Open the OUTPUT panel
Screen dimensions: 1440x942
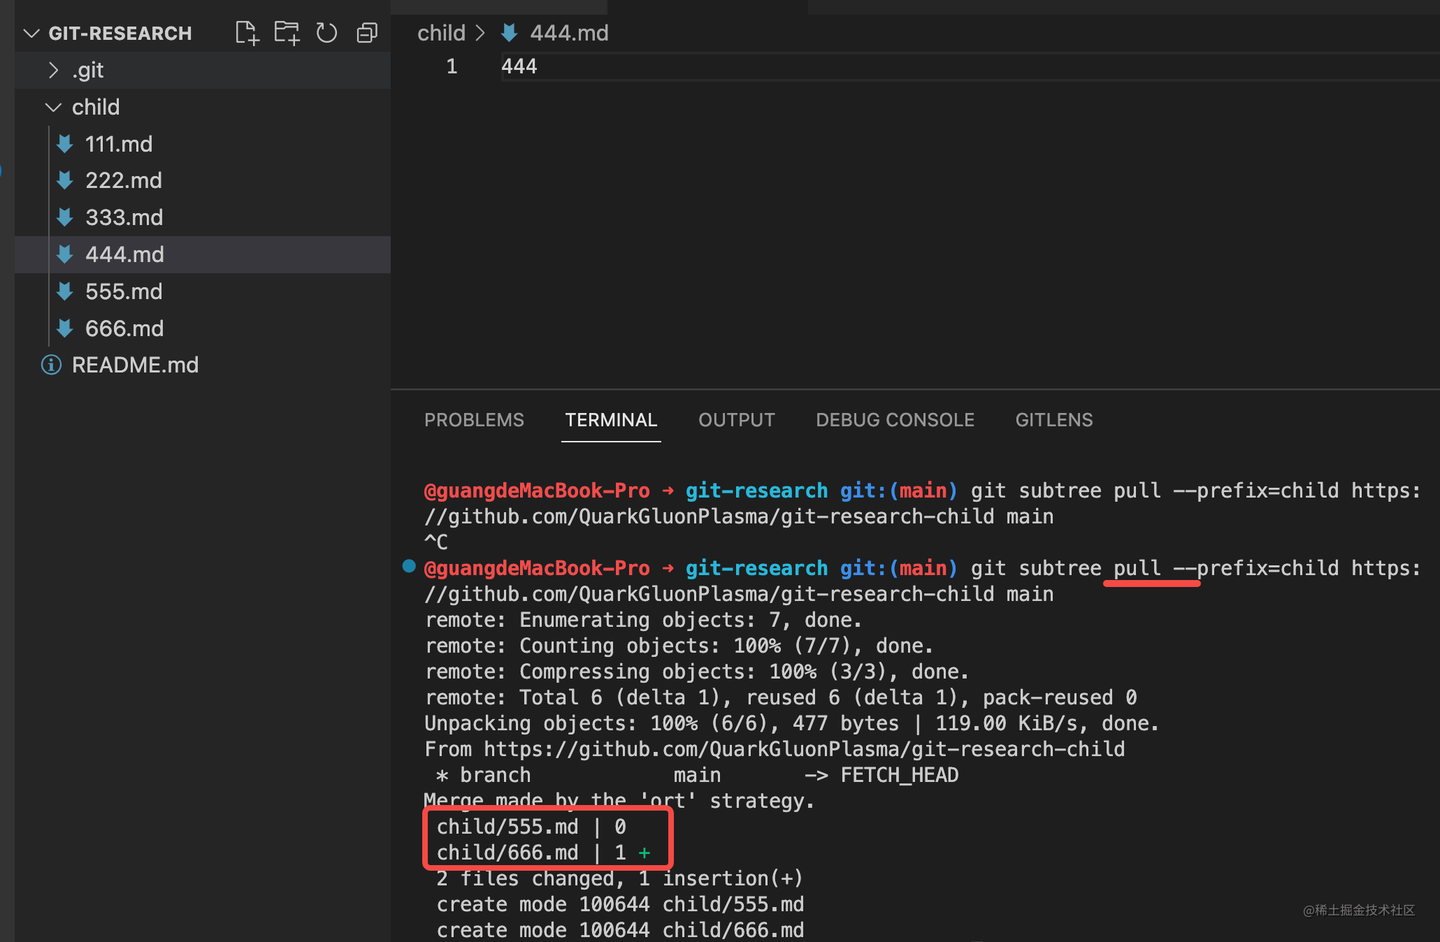[x=736, y=420]
